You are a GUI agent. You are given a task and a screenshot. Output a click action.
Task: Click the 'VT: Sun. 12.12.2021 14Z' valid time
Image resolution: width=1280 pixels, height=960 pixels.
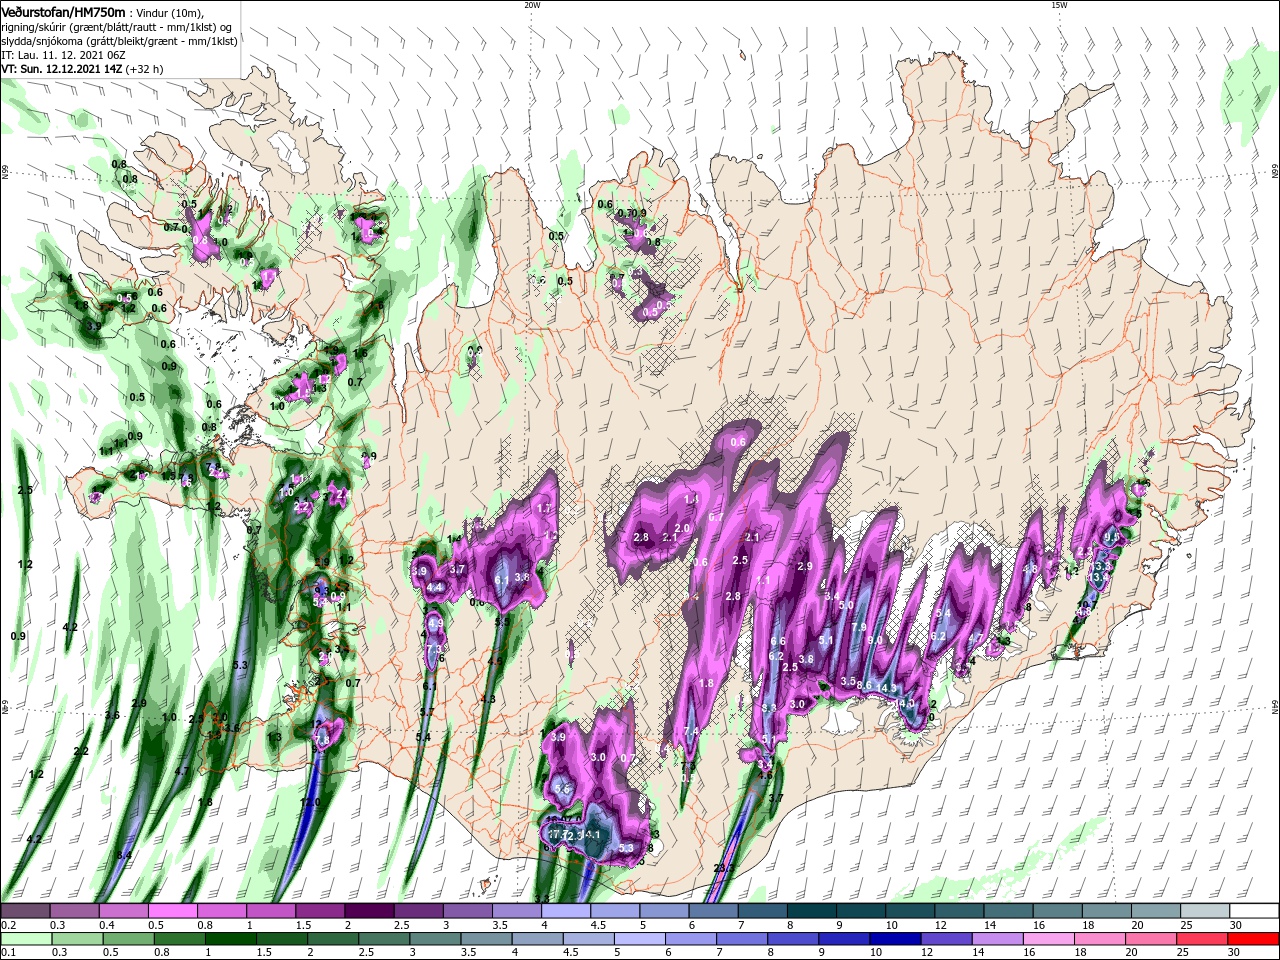pyautogui.click(x=60, y=69)
